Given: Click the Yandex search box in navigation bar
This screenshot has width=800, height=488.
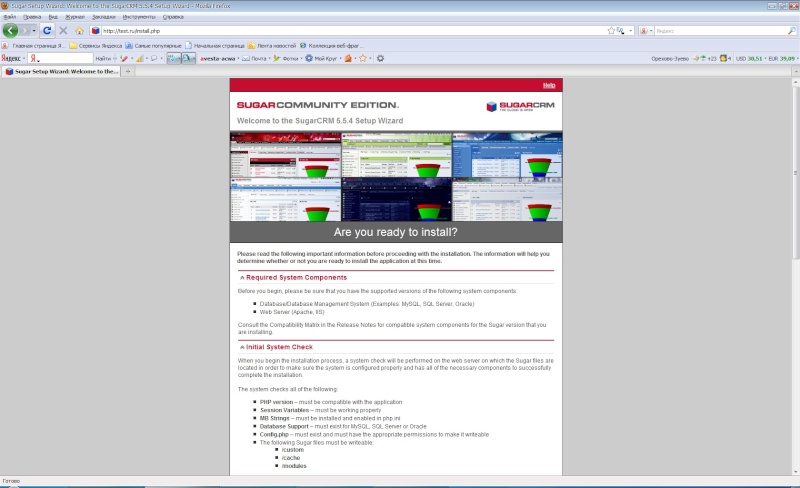Looking at the screenshot, I should click(x=720, y=31).
